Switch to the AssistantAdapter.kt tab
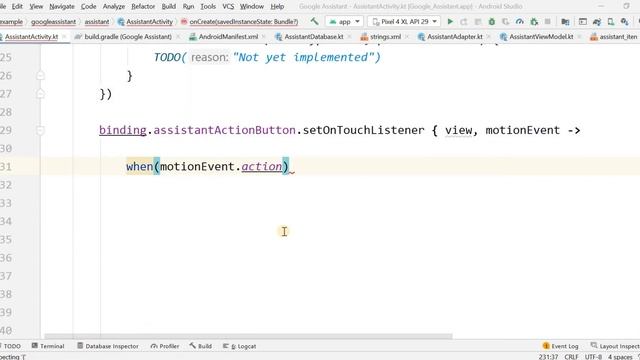The height and width of the screenshot is (360, 640). point(455,37)
